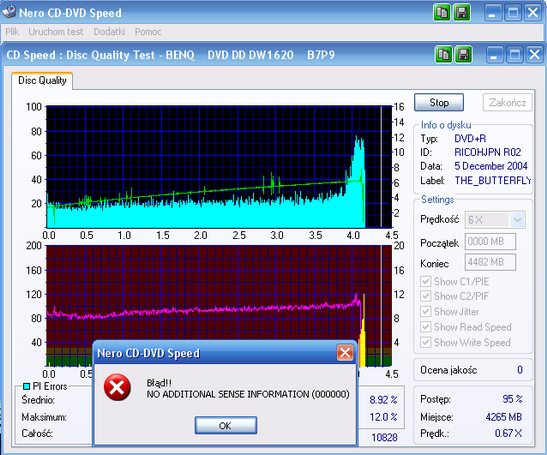
Task: Click the Maksimum label under PI Errors
Action: pos(44,417)
